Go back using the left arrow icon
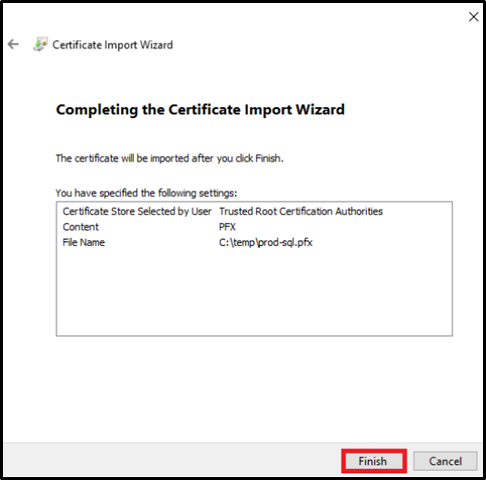Image resolution: width=486 pixels, height=480 pixels. click(x=13, y=44)
